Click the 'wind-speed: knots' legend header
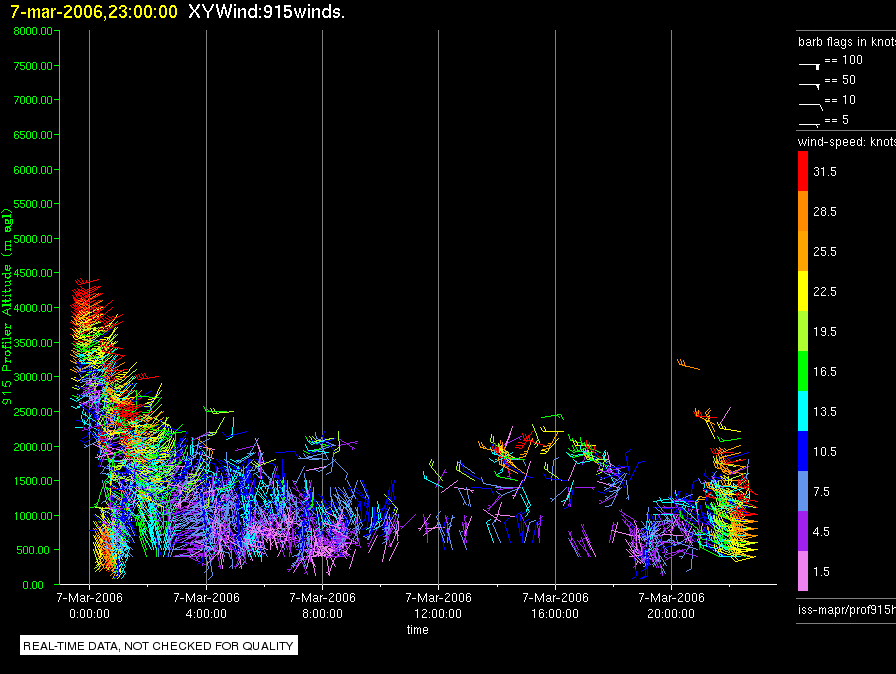This screenshot has width=896, height=674. (x=847, y=142)
